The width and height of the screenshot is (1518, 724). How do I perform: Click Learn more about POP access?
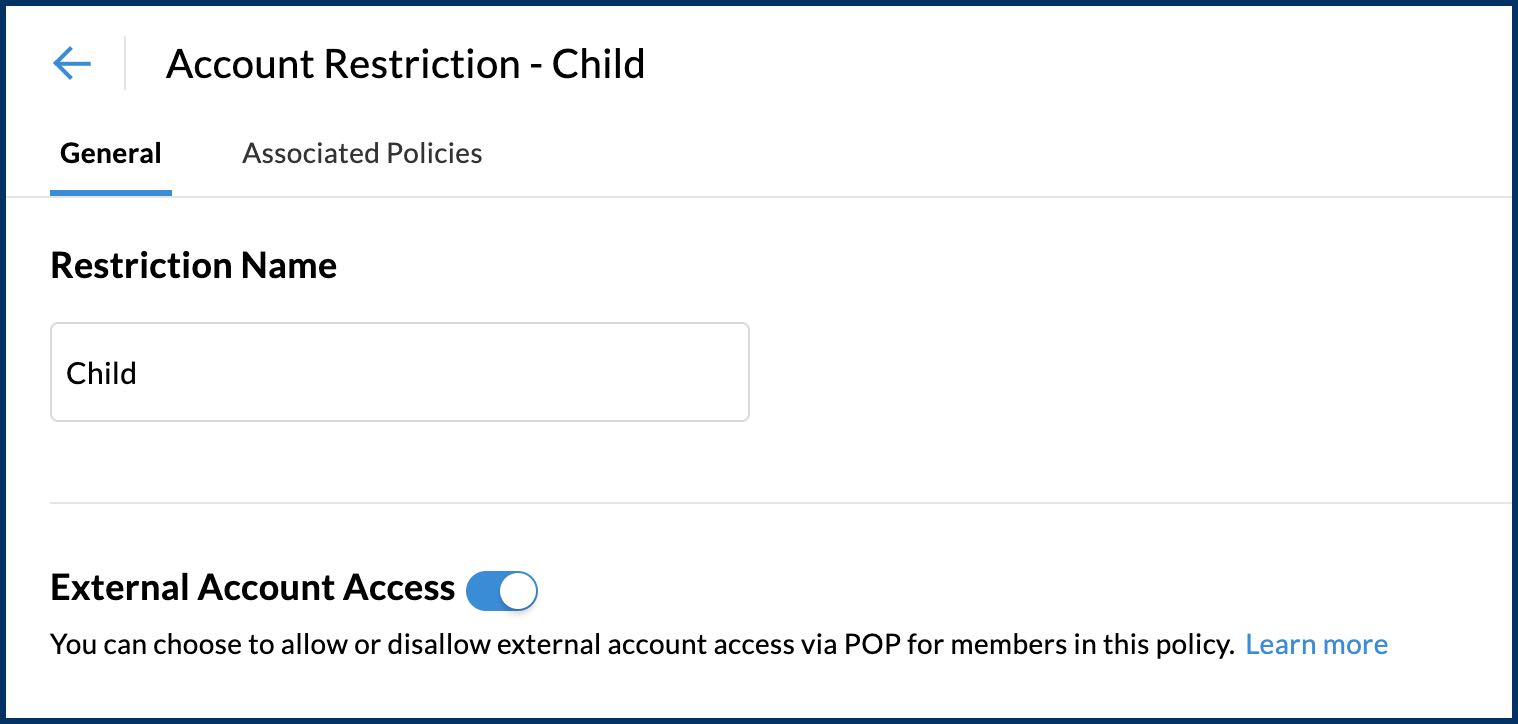(x=1316, y=645)
